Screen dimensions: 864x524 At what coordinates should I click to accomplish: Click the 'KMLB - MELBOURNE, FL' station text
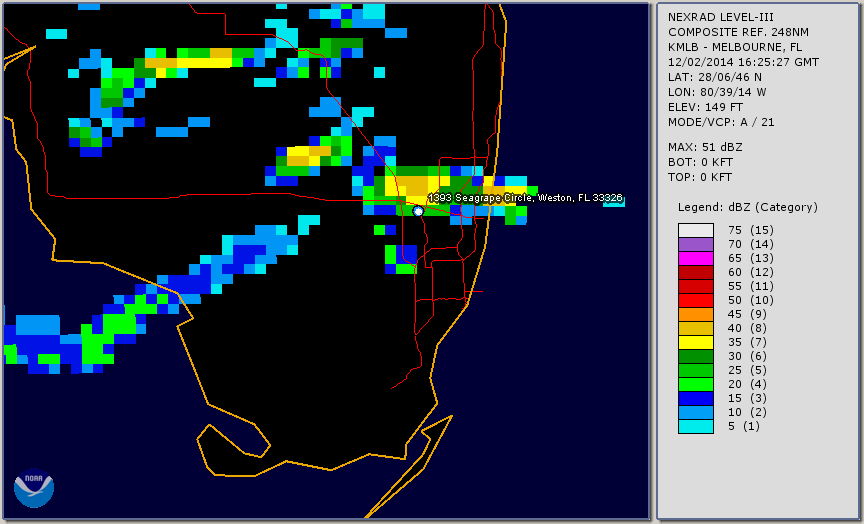coord(735,47)
